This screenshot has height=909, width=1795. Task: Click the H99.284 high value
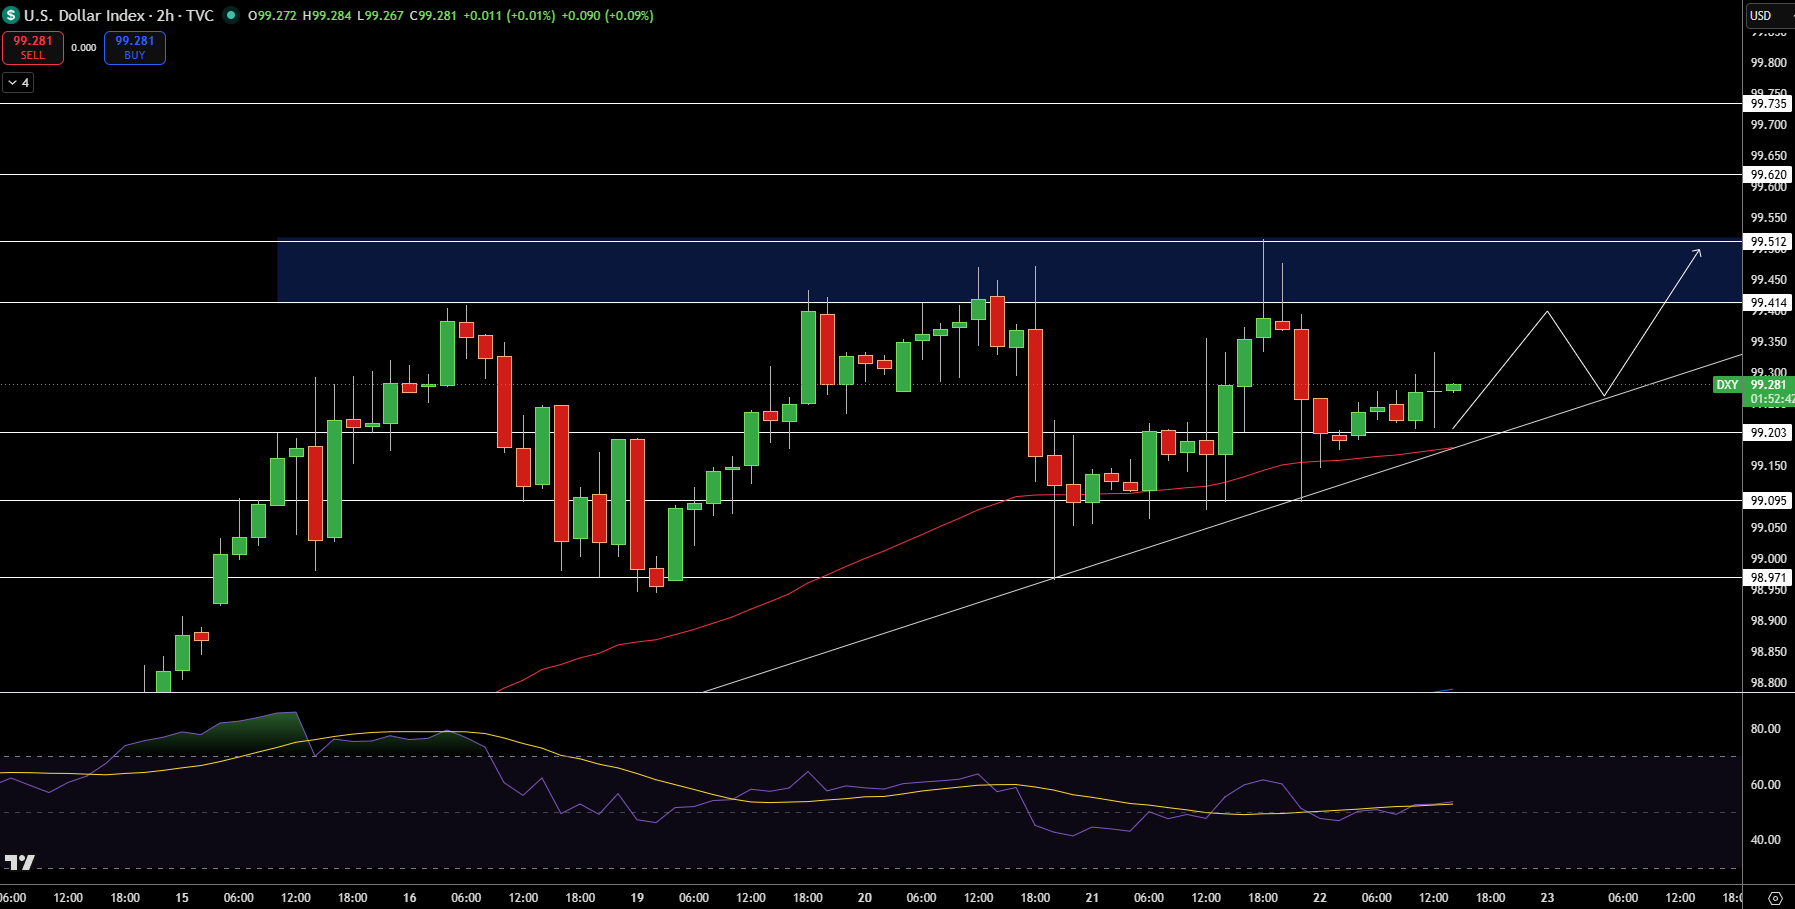point(327,15)
